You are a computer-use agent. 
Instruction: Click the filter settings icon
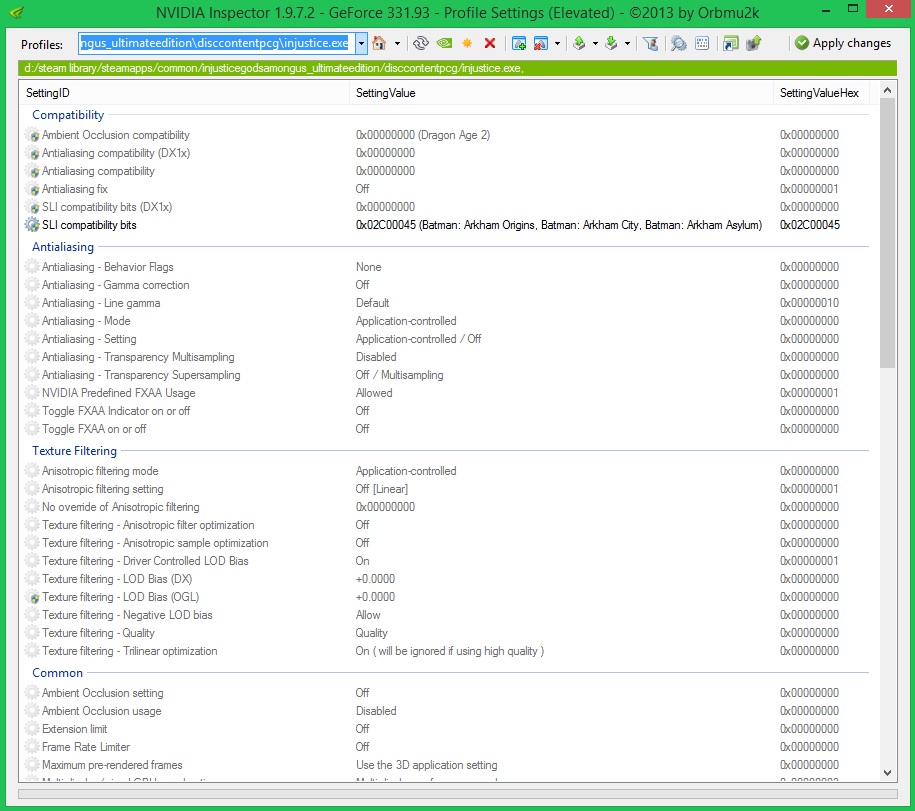651,44
